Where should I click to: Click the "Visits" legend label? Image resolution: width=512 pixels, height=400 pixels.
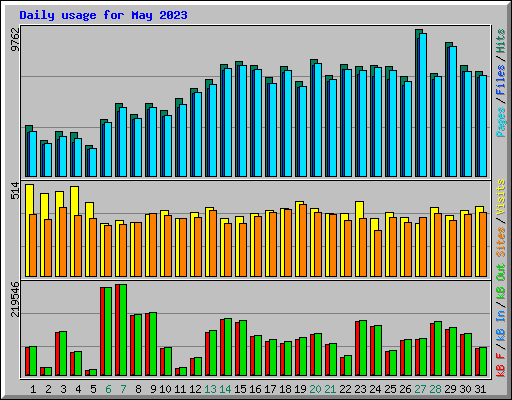pyautogui.click(x=501, y=197)
